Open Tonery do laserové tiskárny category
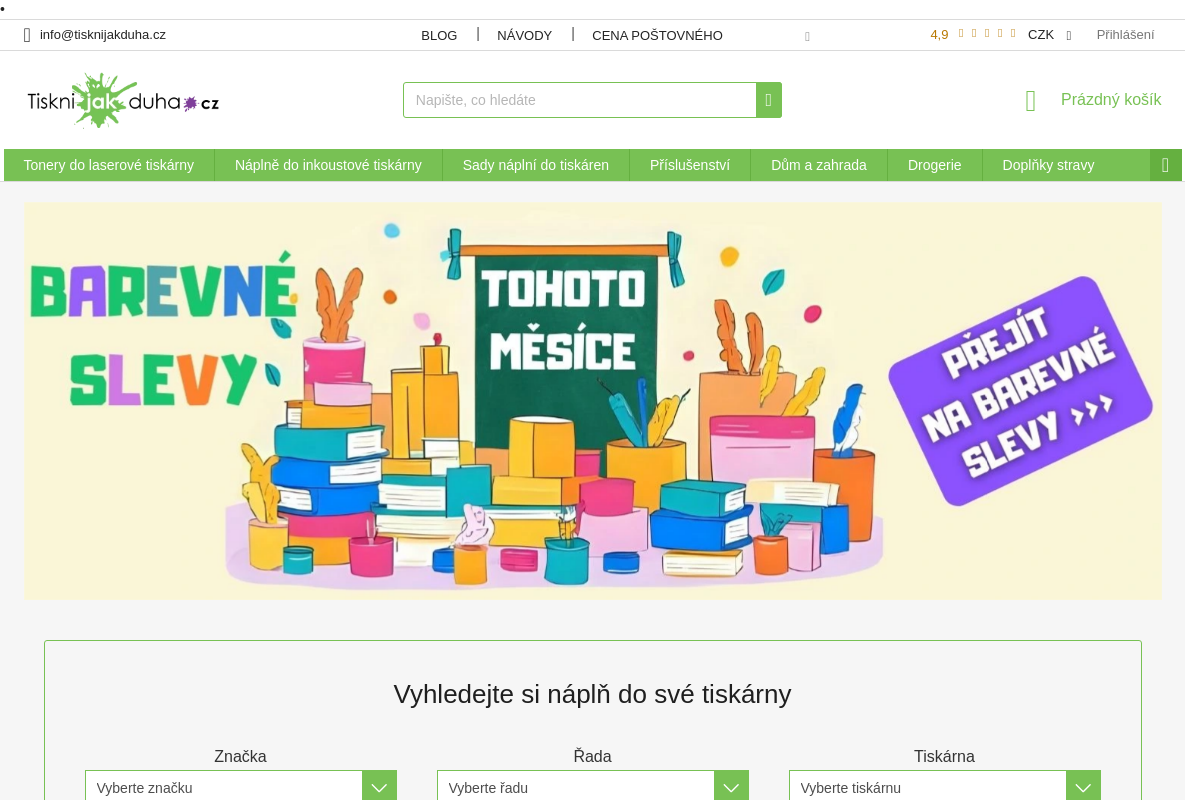 [x=109, y=165]
